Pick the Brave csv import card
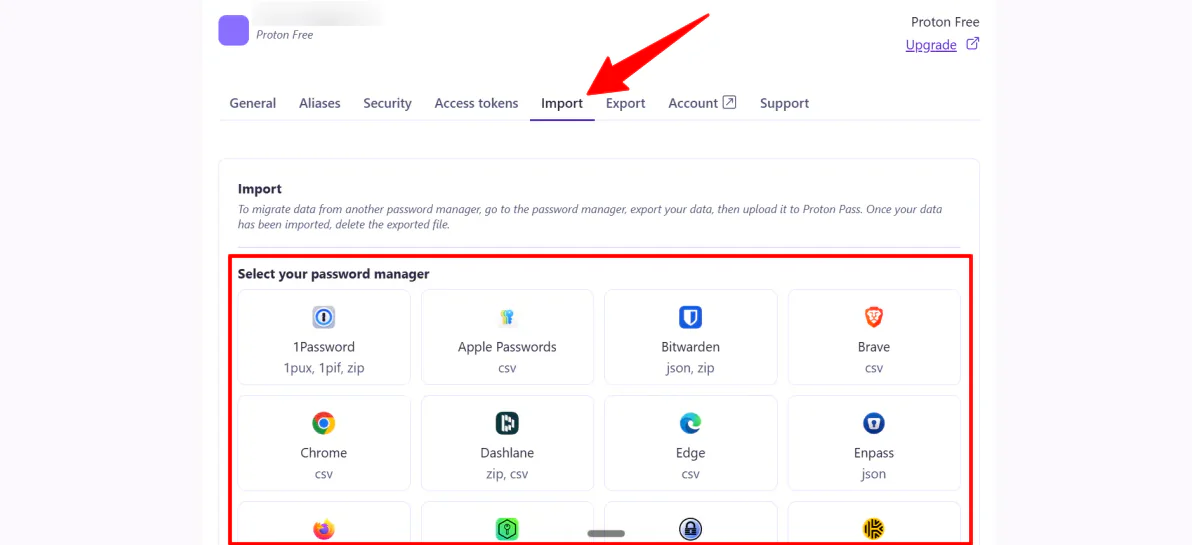 [x=873, y=337]
